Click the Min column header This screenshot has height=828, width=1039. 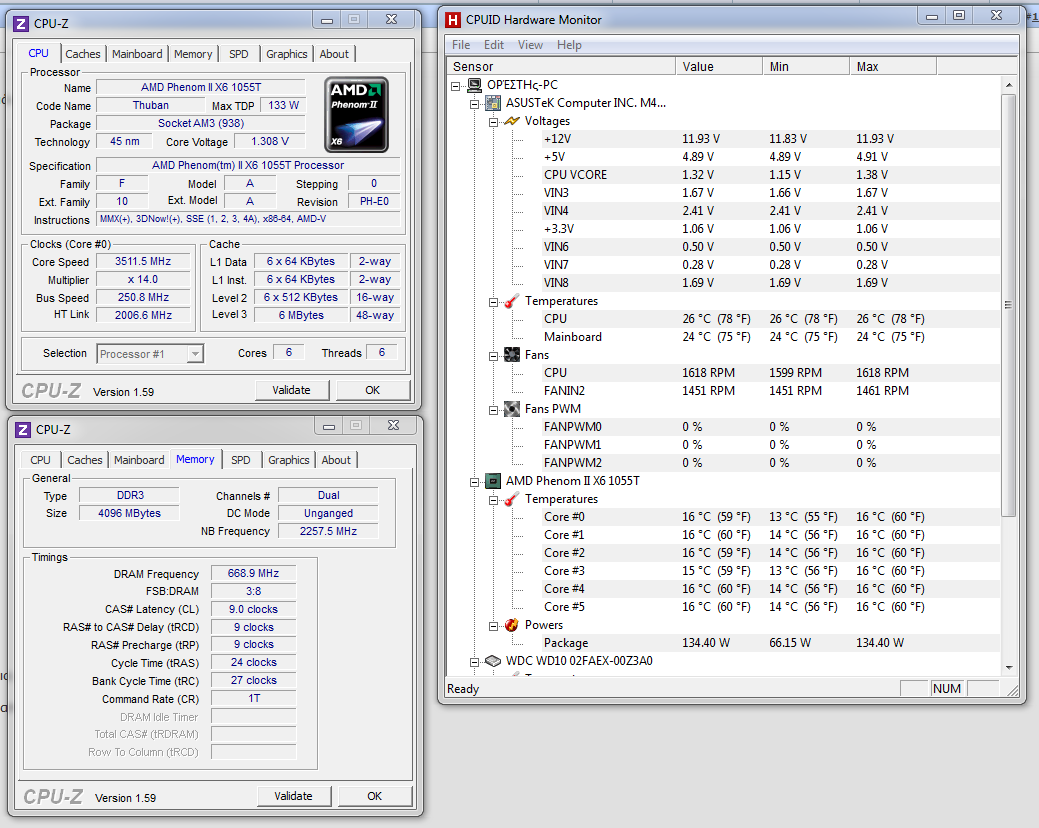(806, 67)
